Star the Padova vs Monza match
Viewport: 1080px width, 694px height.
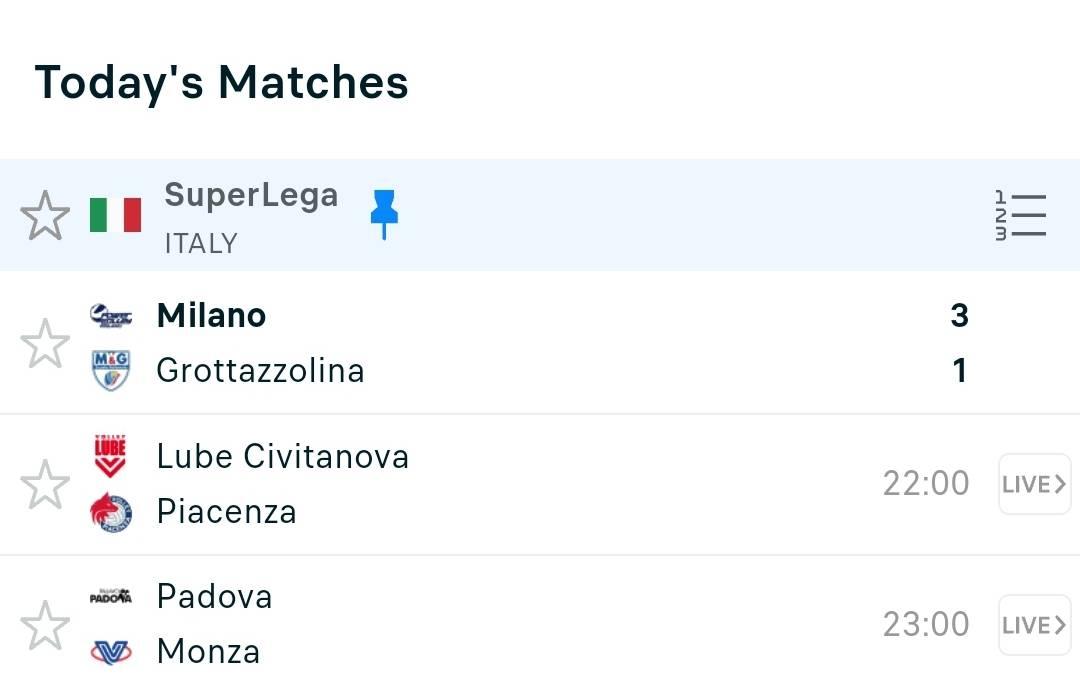45,625
